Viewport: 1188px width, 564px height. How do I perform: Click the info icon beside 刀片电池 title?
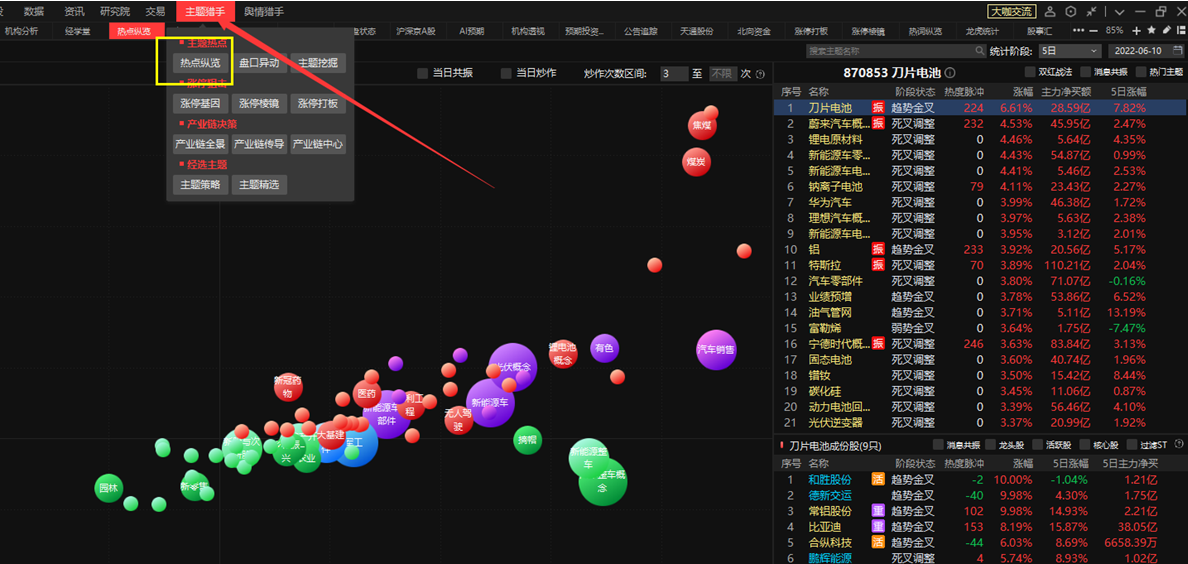(950, 74)
